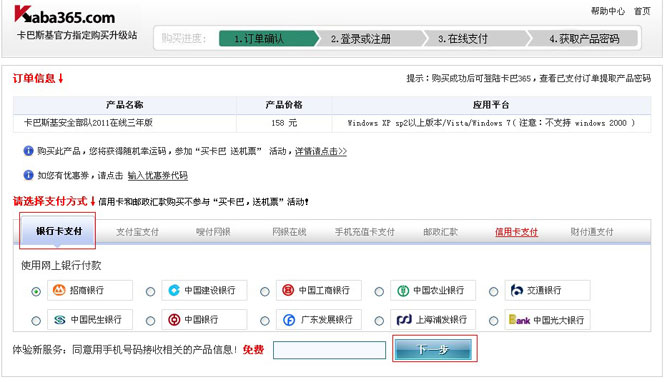Click the Kaba365.com logo
Viewport: 667px width, 382px height.
pos(65,14)
